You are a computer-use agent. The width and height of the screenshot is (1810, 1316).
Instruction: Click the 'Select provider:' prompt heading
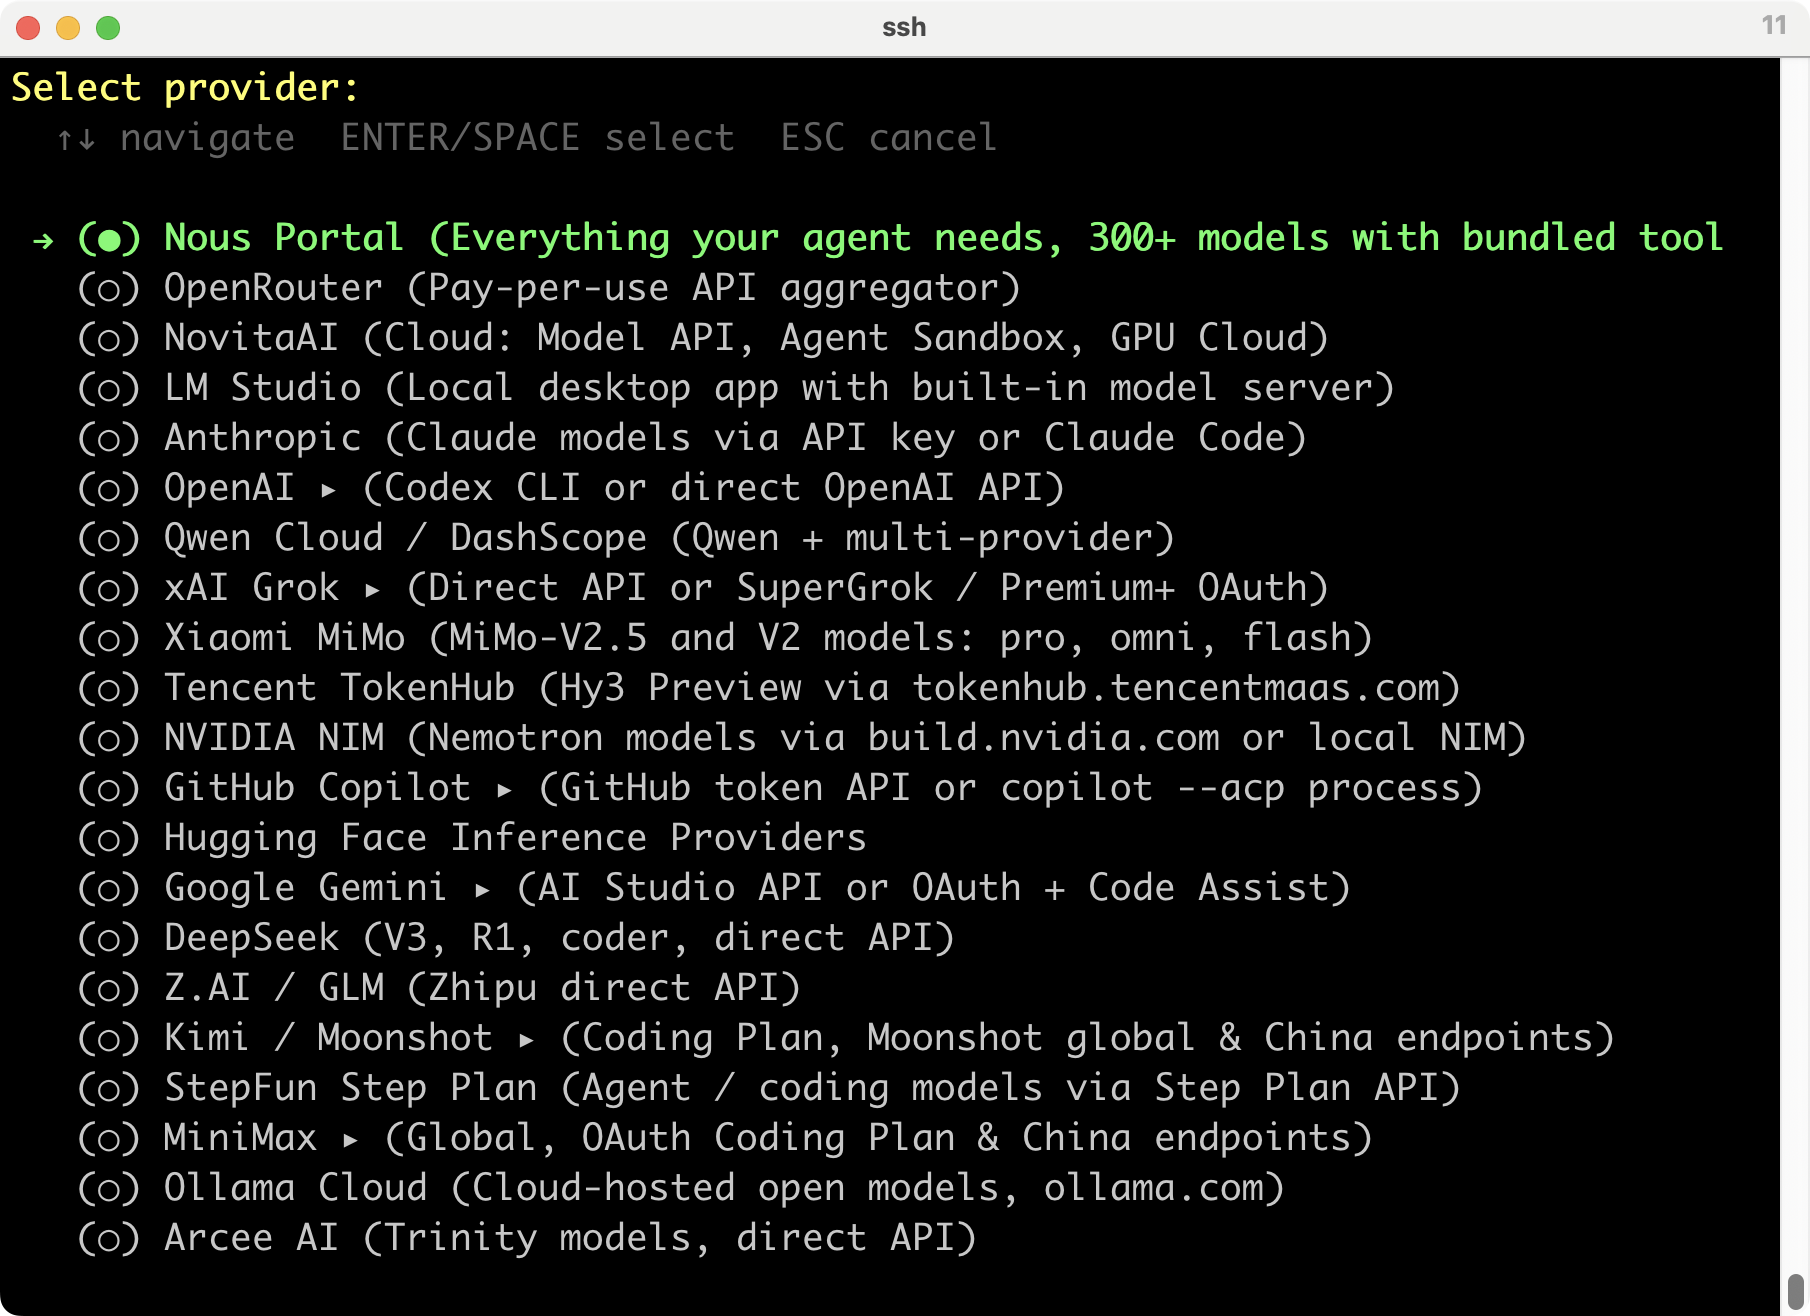(186, 88)
